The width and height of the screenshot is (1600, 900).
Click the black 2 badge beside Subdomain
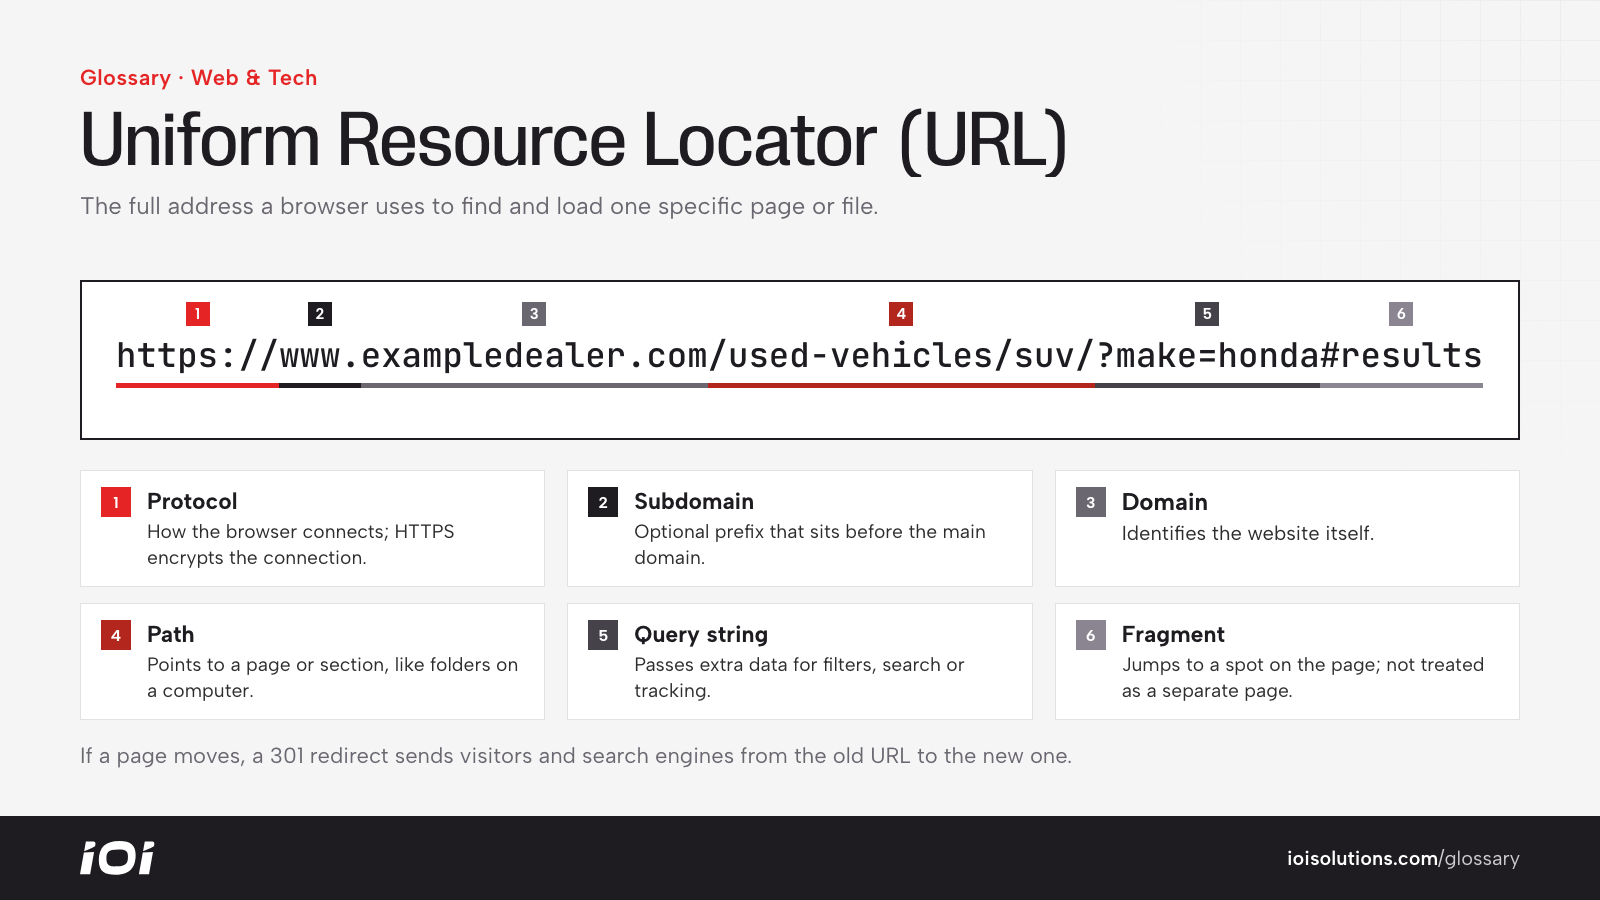click(603, 502)
